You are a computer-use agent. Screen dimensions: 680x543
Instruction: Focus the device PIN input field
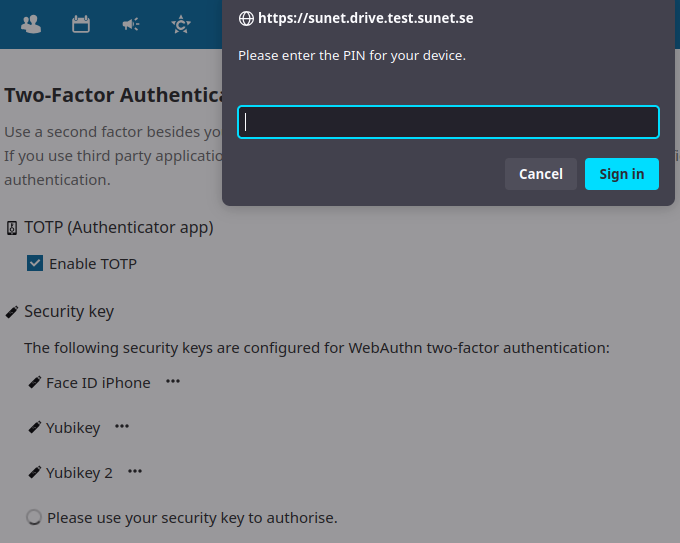point(448,122)
